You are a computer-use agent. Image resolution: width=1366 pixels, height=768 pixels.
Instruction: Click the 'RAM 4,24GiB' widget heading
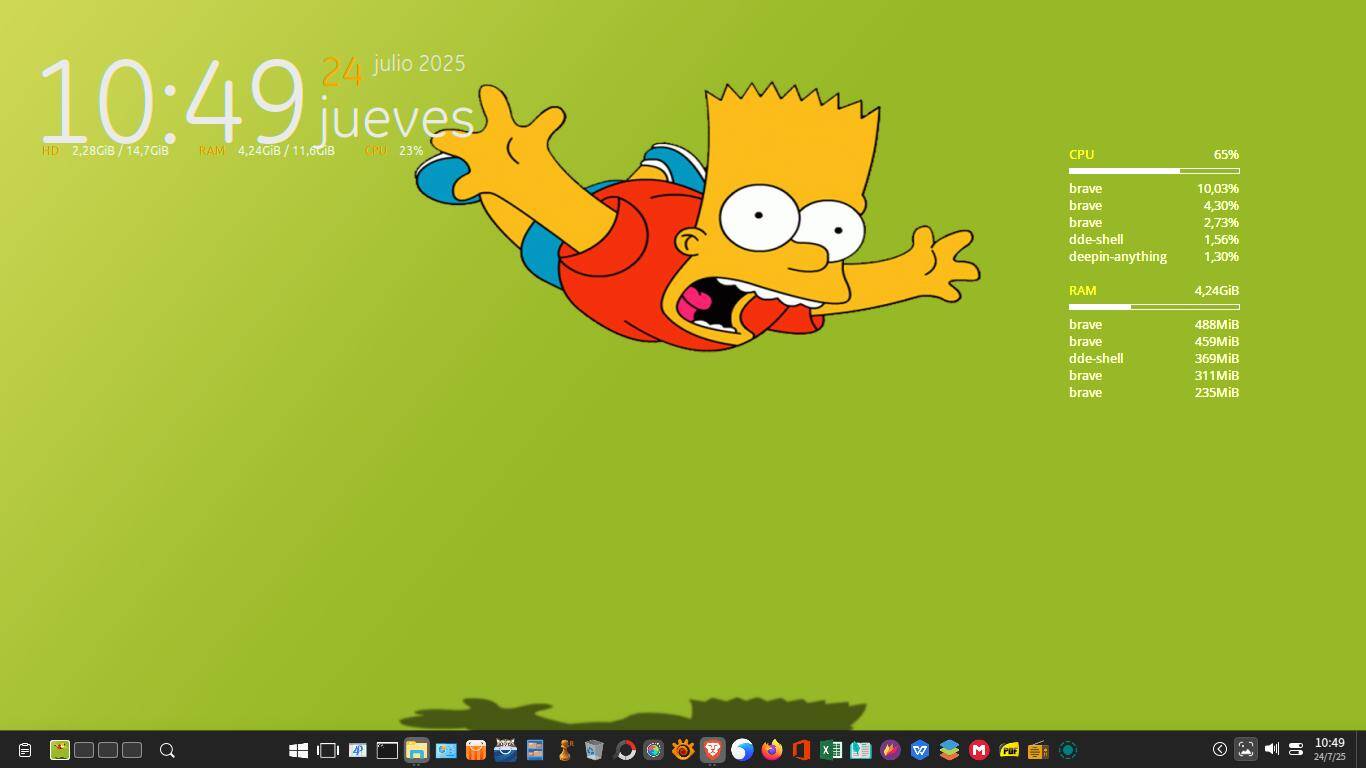pos(1154,291)
